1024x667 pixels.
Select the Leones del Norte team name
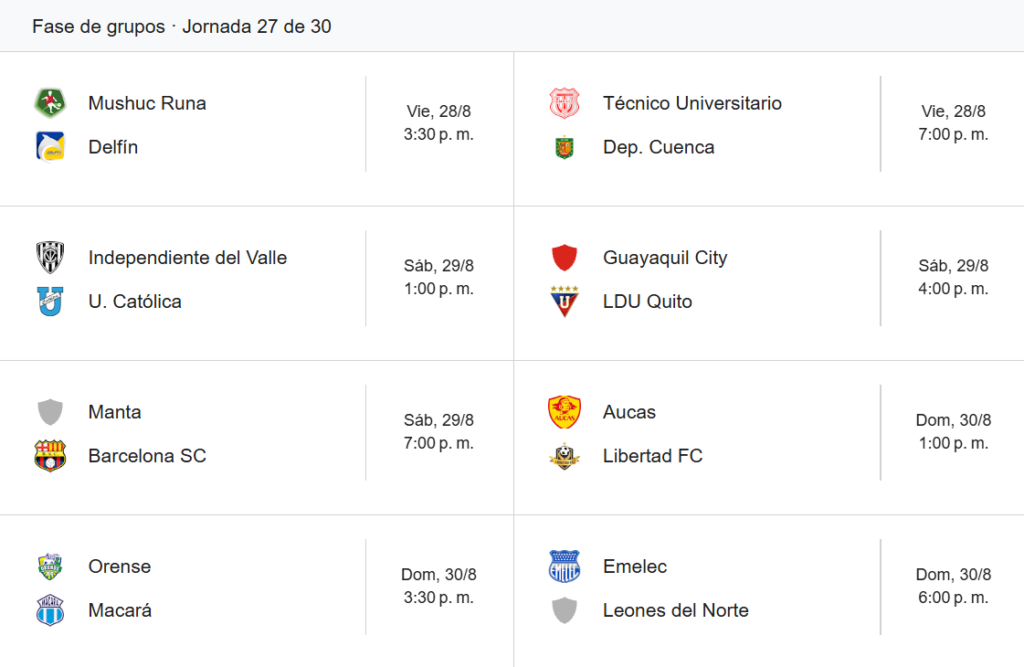(675, 610)
